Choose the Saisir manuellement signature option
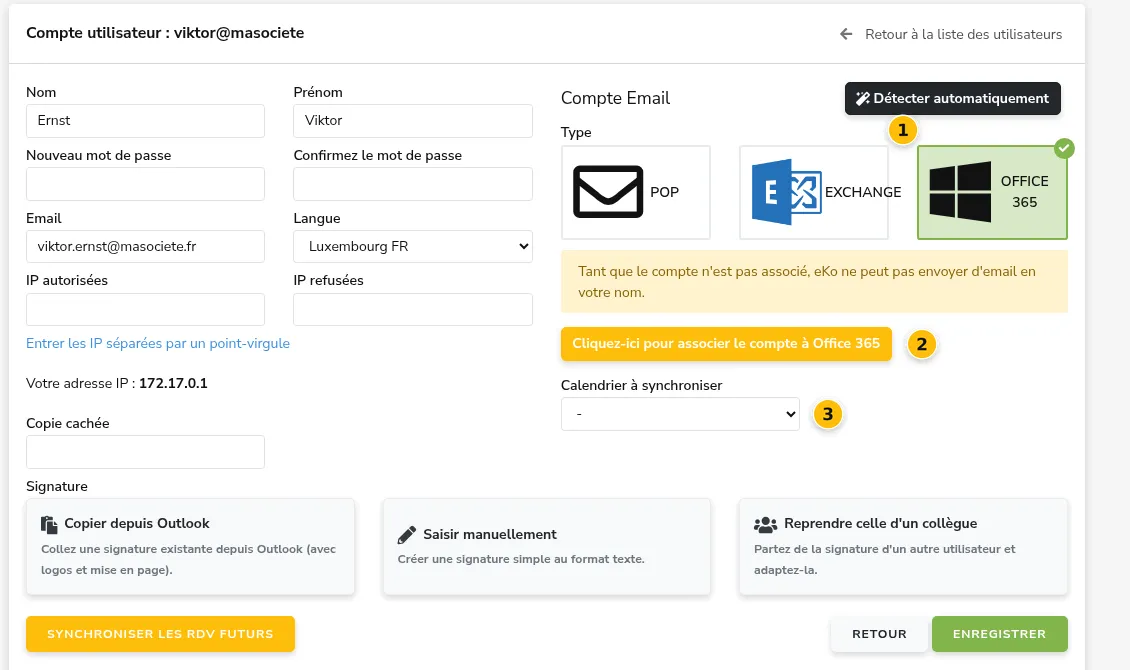 pos(547,547)
